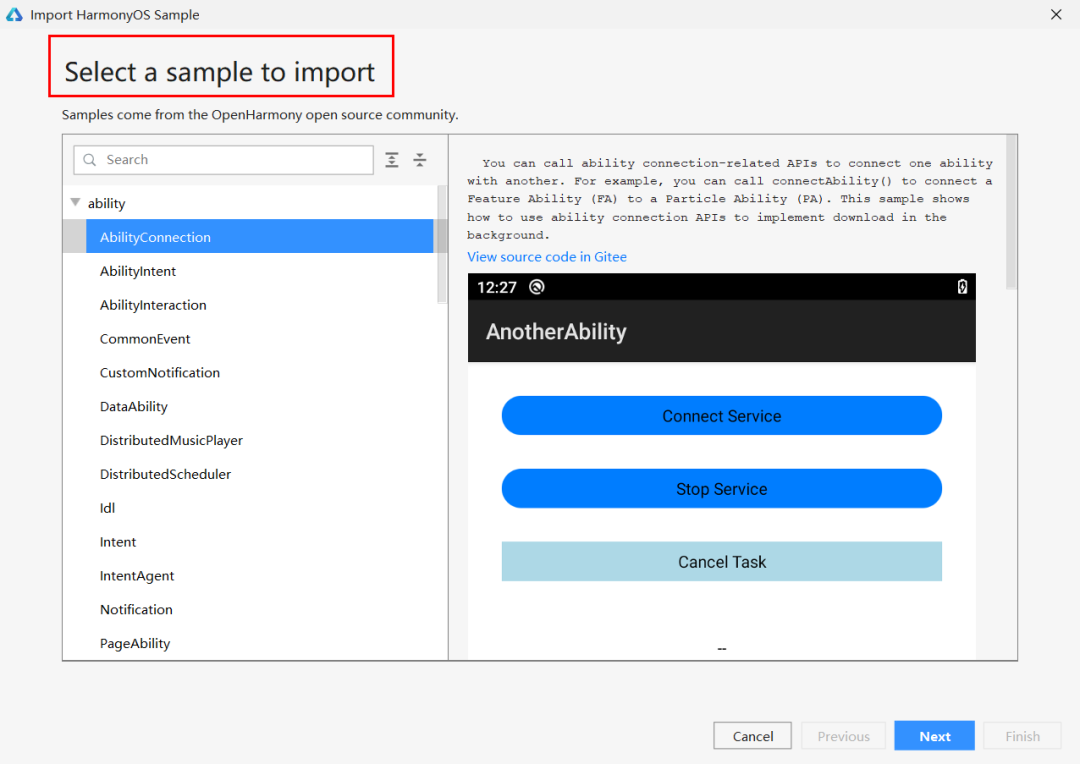Click the Cancel button
This screenshot has width=1080, height=764.
752,736
